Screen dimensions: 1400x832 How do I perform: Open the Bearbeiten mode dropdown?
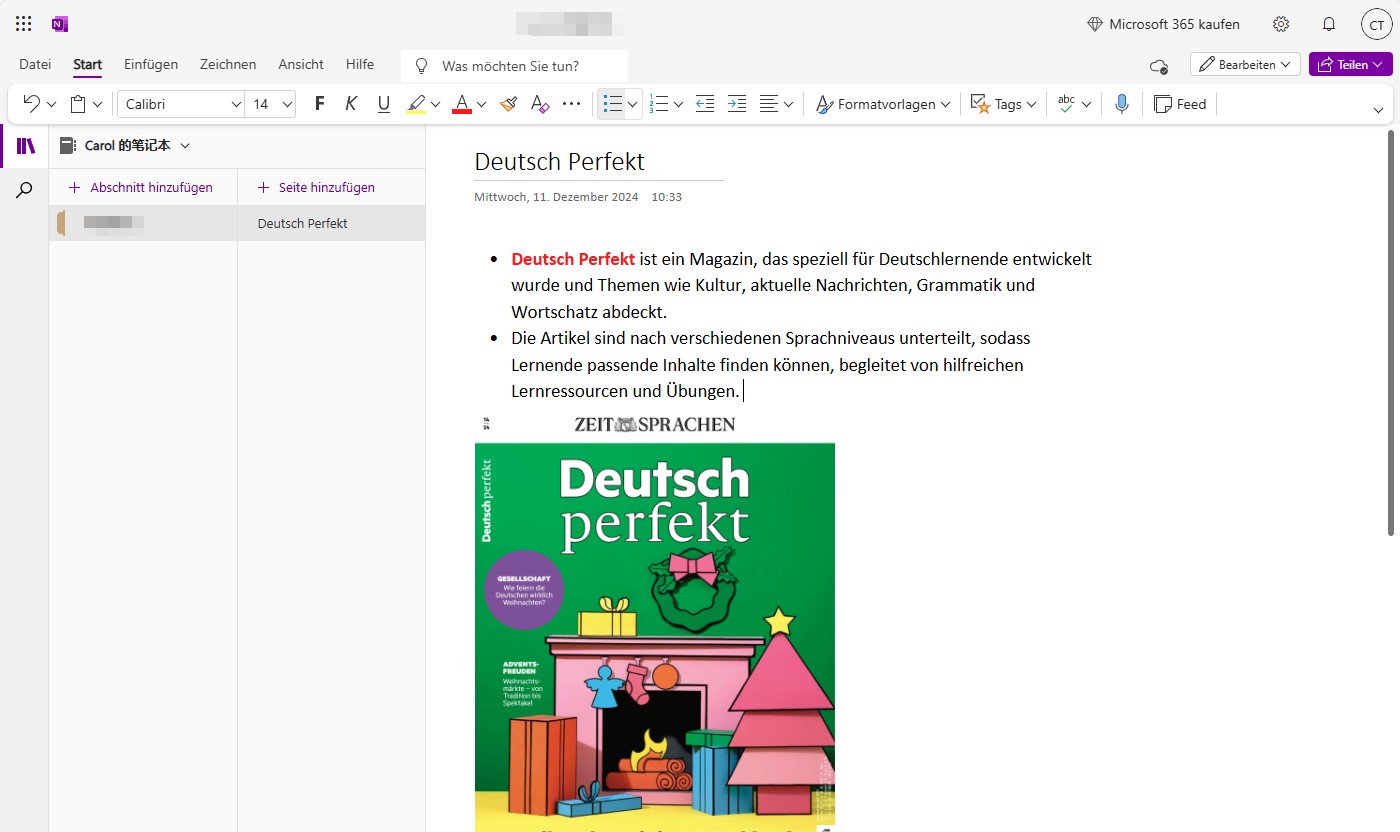point(1245,64)
